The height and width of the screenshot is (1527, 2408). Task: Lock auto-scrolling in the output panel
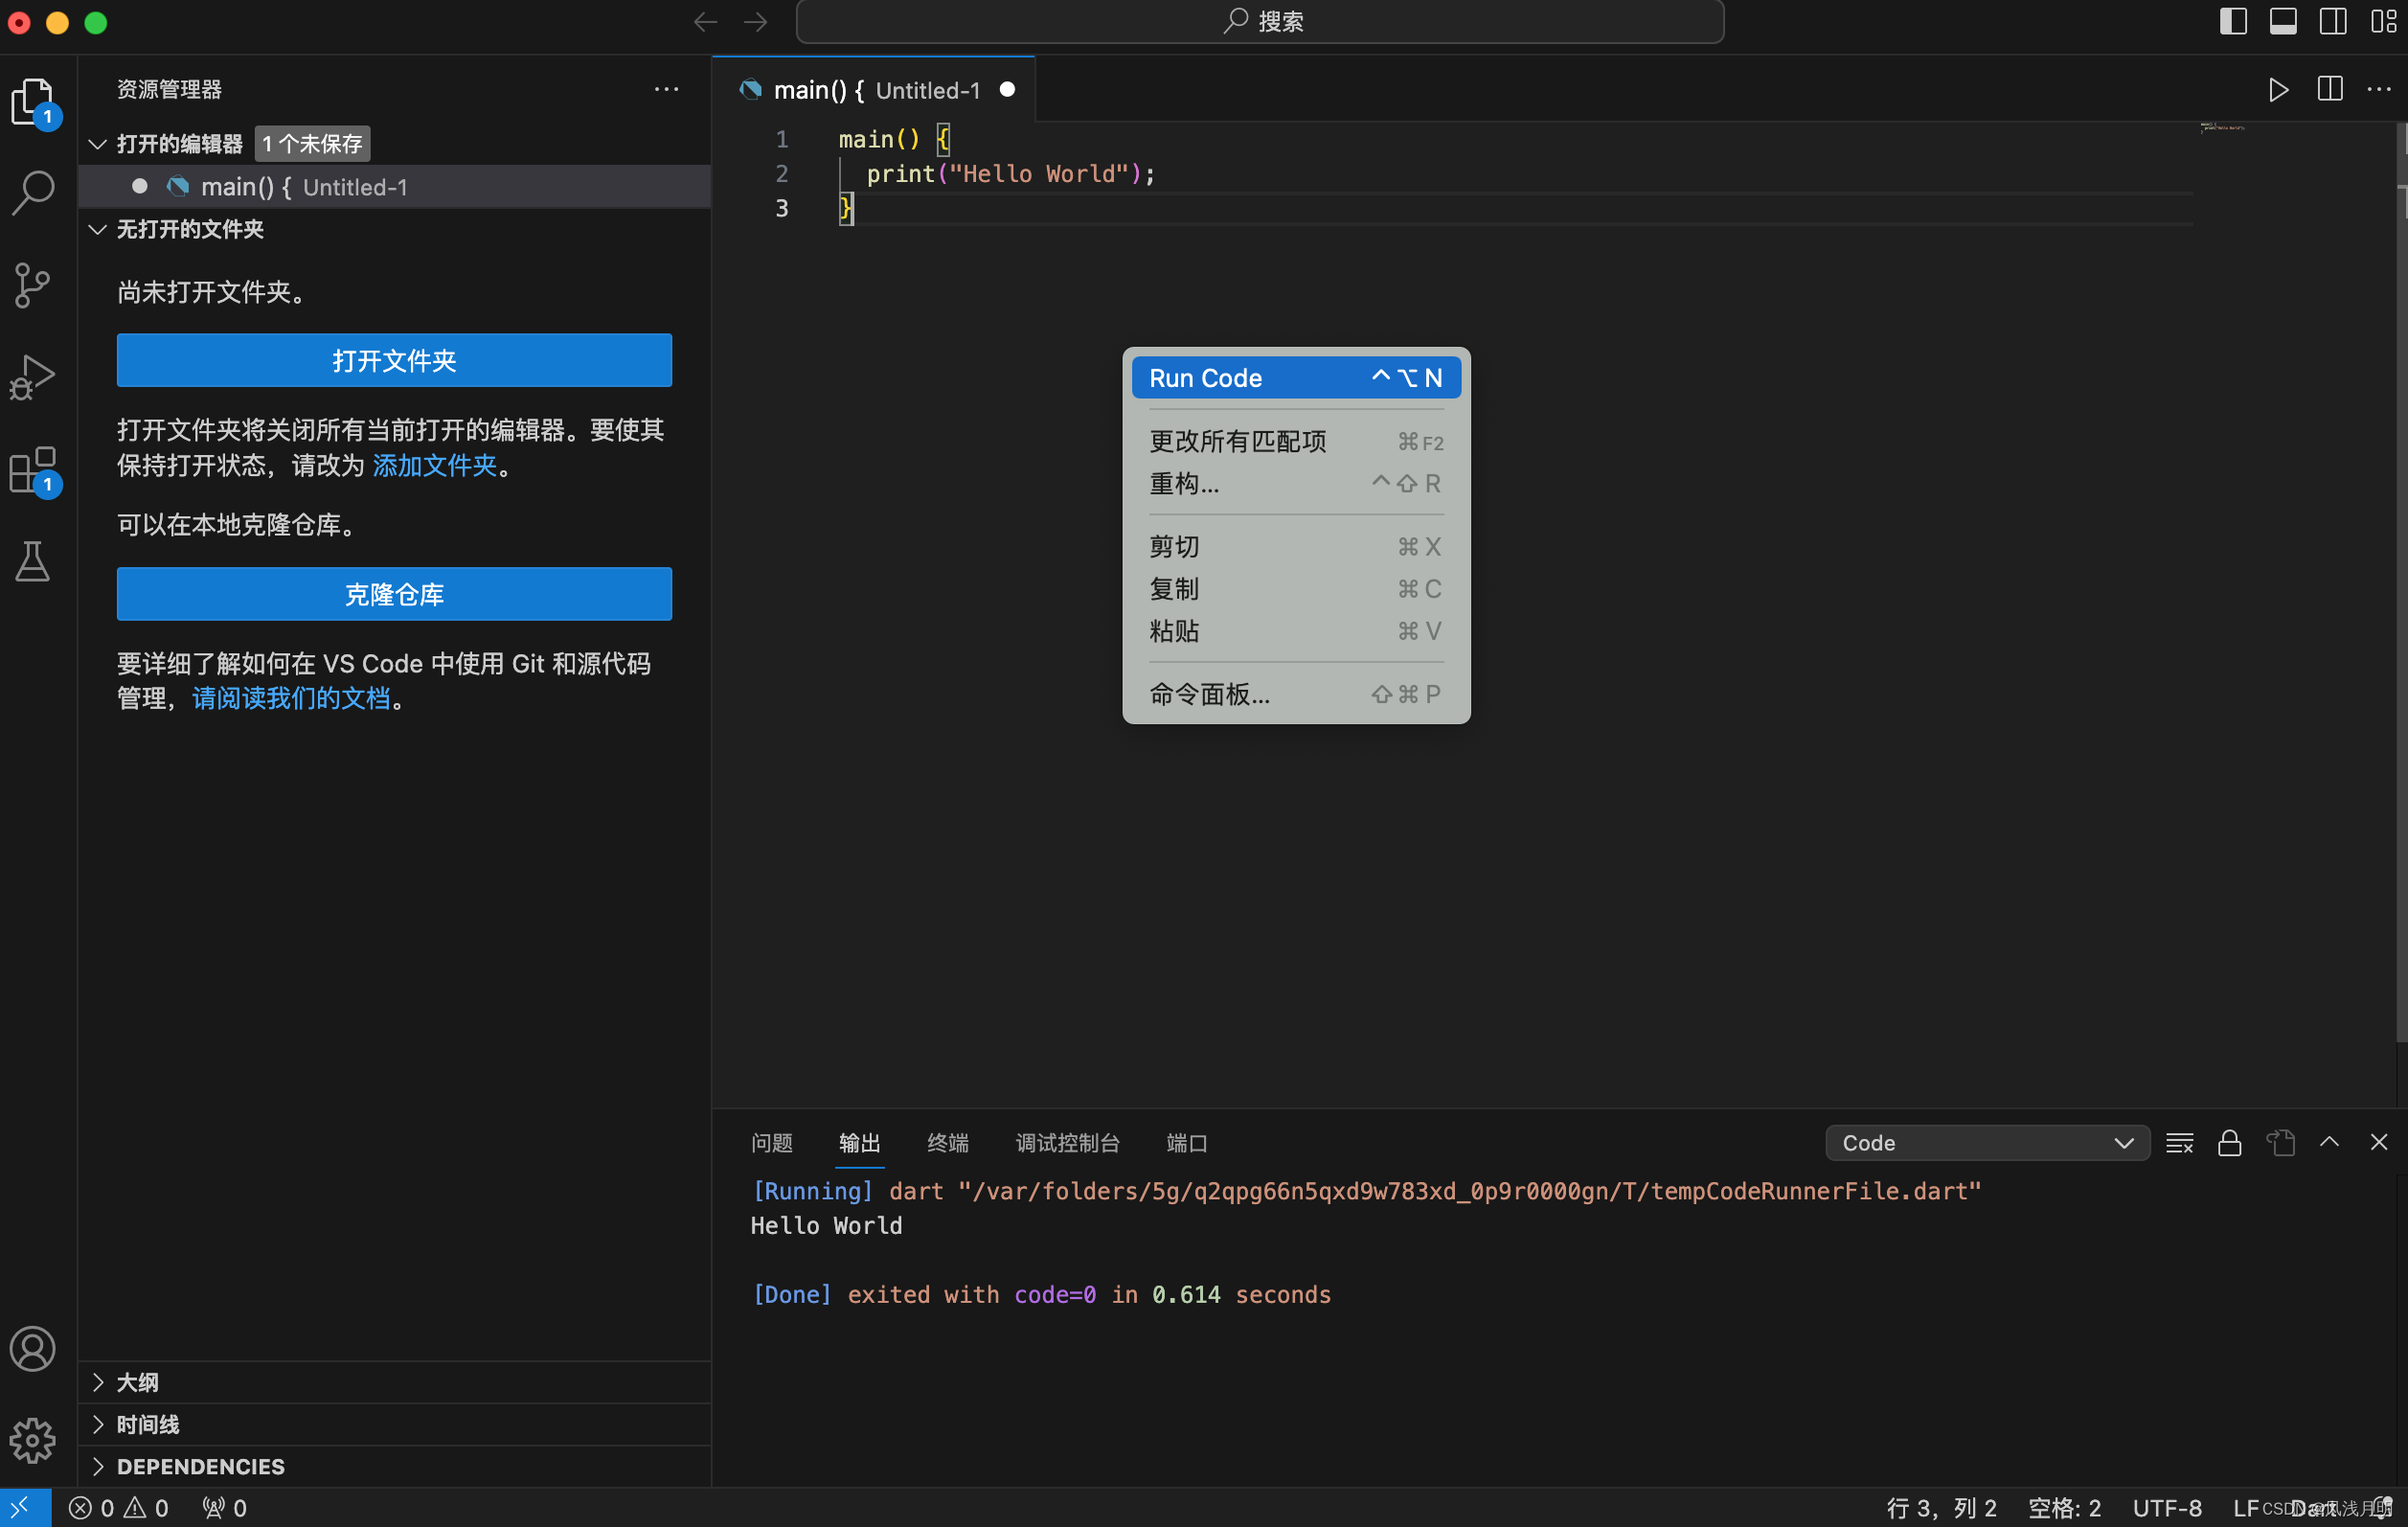pos(2230,1142)
